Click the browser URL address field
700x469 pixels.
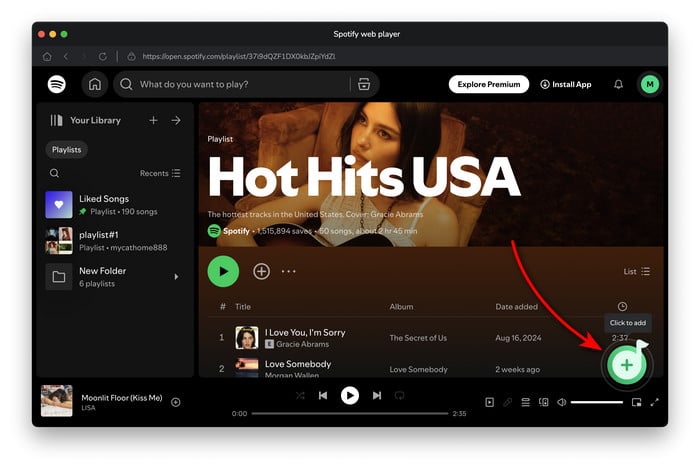pos(239,57)
